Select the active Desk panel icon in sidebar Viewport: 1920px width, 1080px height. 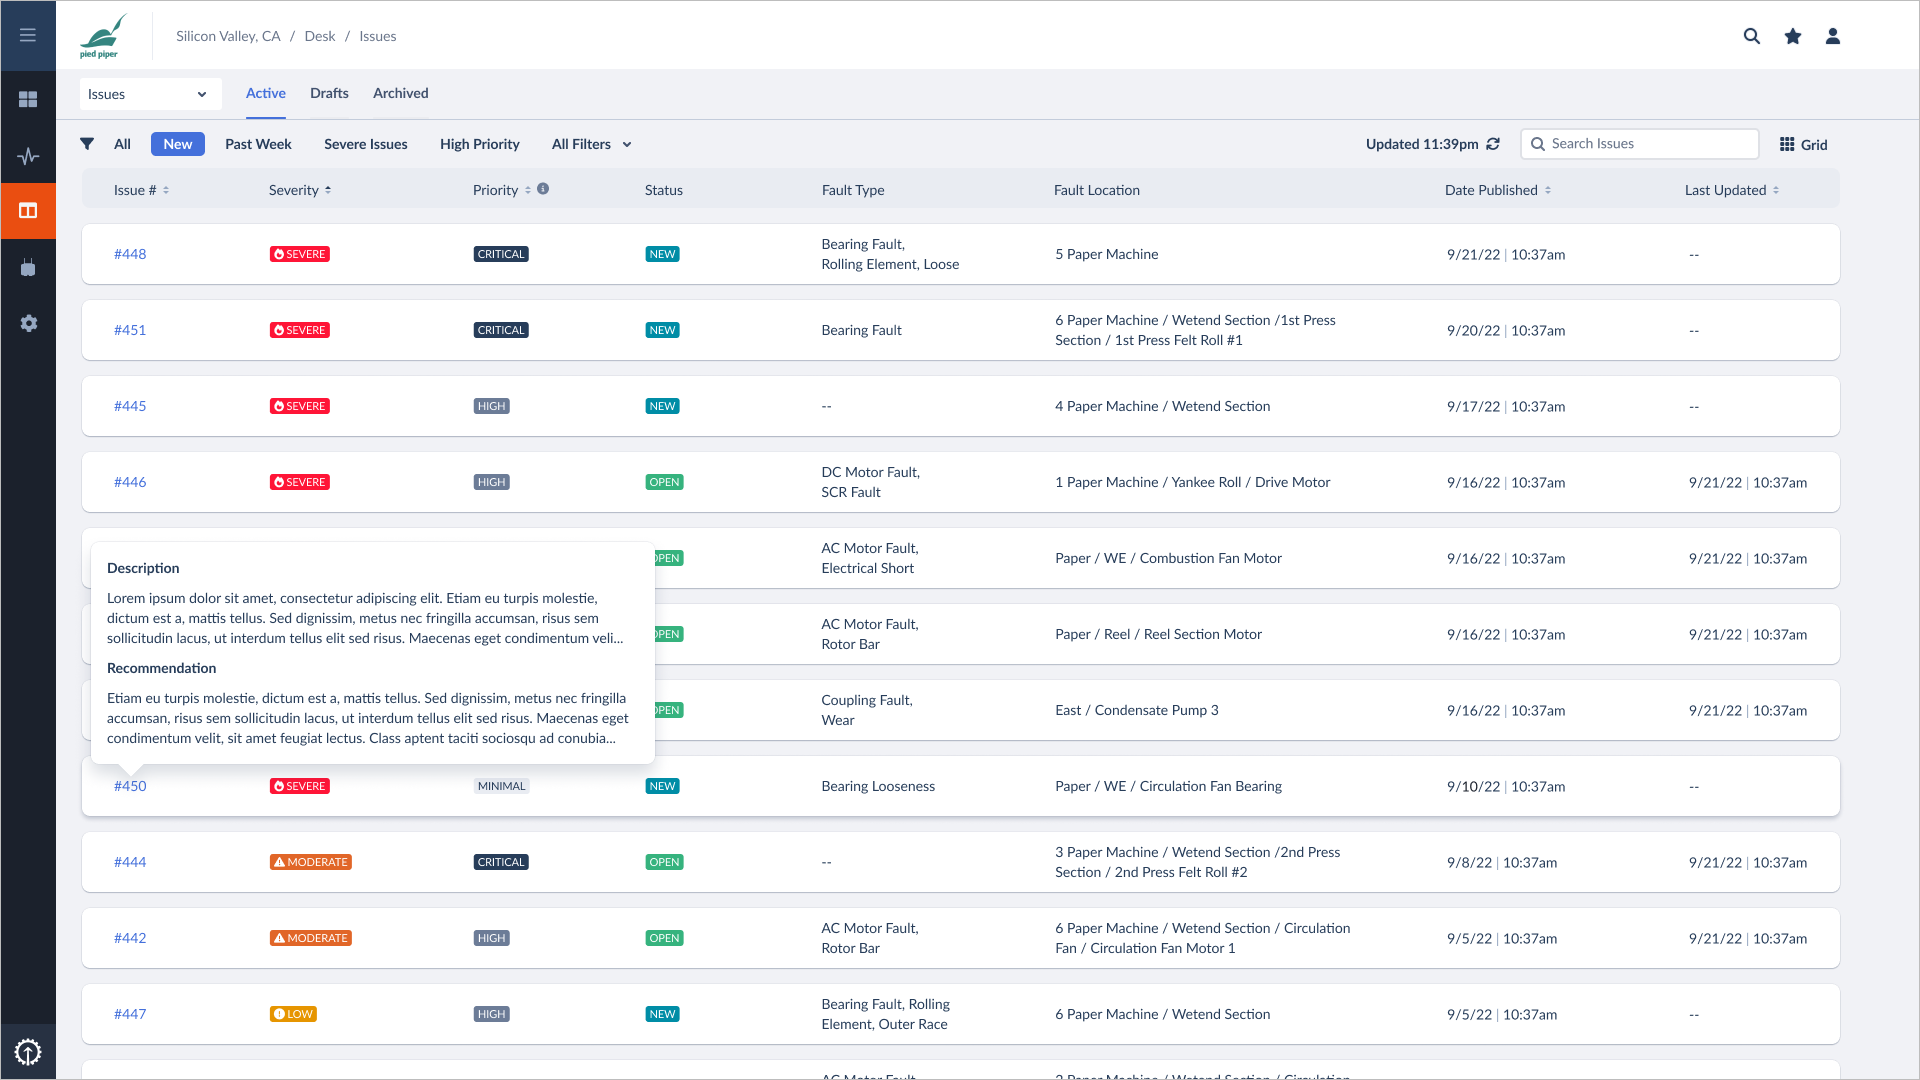tap(28, 211)
